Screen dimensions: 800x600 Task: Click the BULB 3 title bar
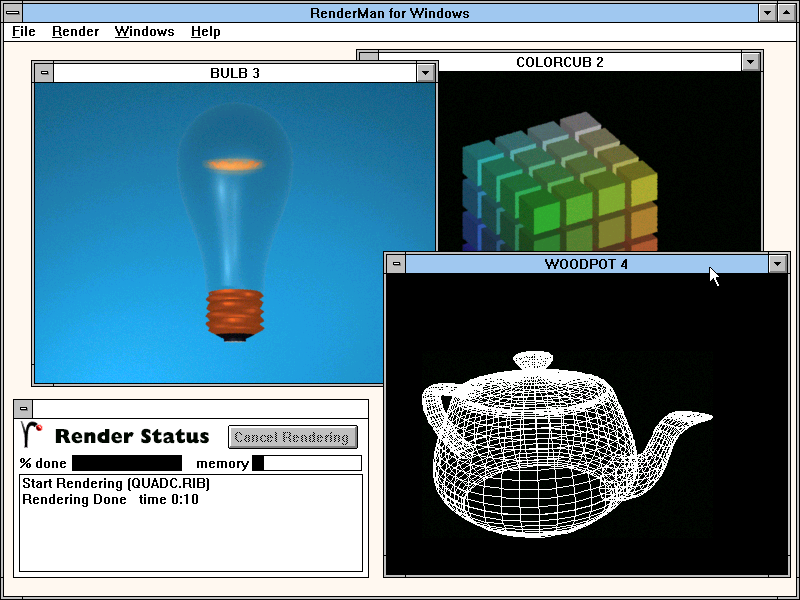pos(235,73)
